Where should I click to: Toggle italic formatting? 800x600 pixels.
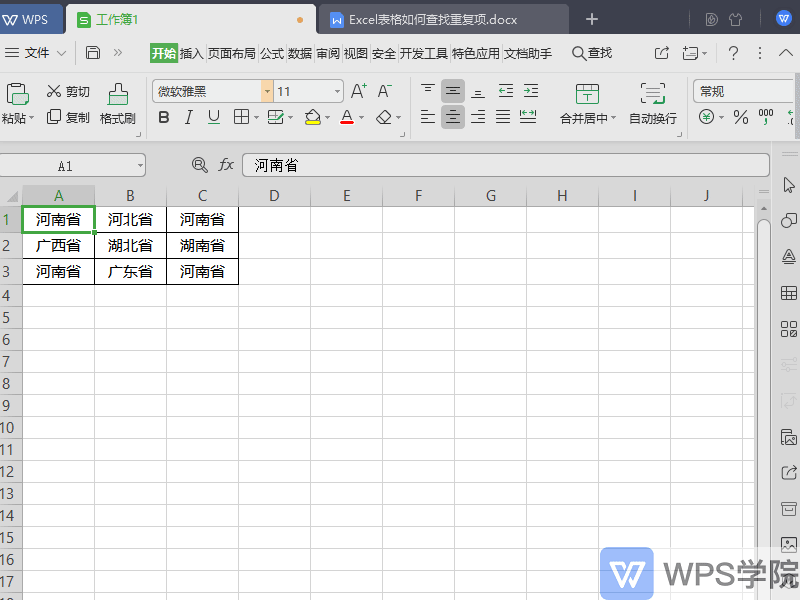(x=189, y=117)
